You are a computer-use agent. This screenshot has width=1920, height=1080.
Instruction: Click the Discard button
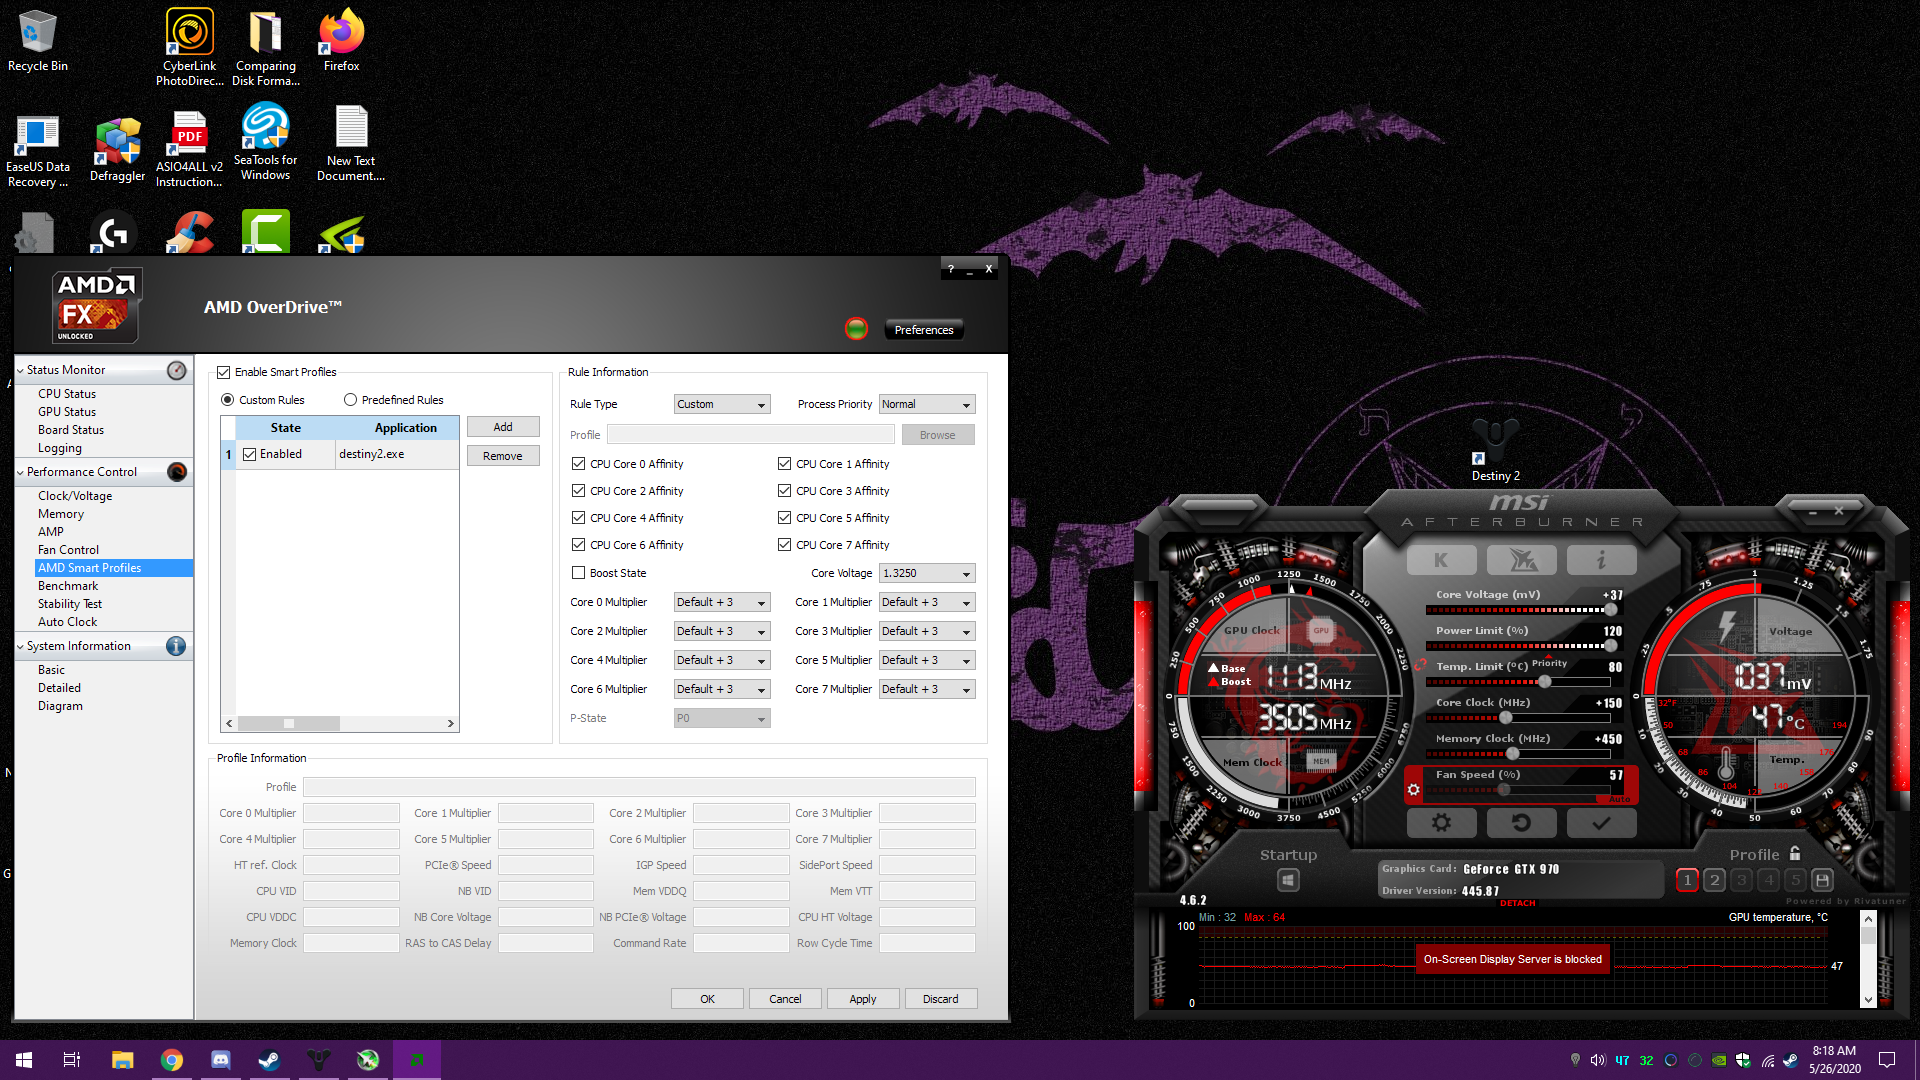[x=940, y=999]
